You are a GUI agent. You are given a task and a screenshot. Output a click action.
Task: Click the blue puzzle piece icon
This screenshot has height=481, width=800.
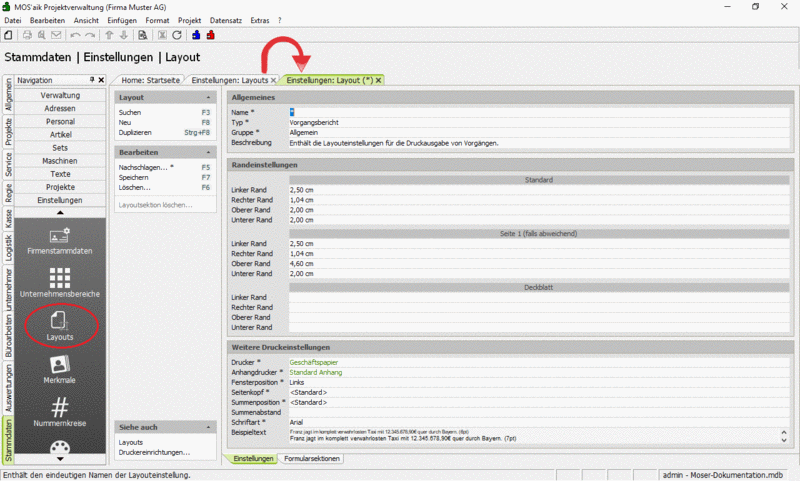[x=196, y=35]
